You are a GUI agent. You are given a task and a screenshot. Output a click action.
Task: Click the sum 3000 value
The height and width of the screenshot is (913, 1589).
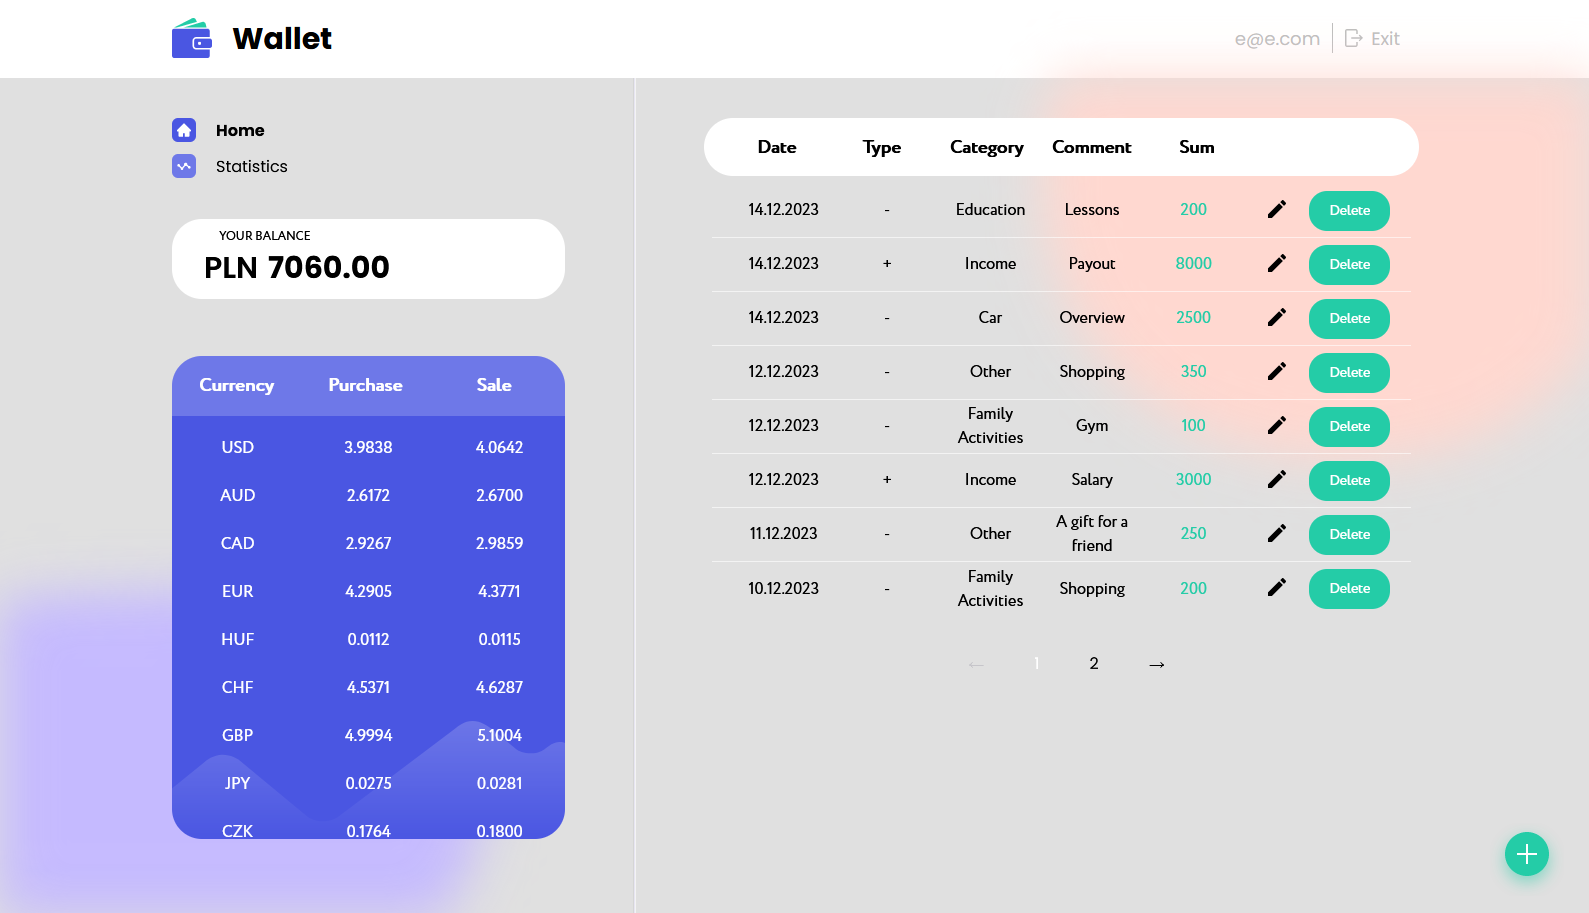click(1193, 480)
